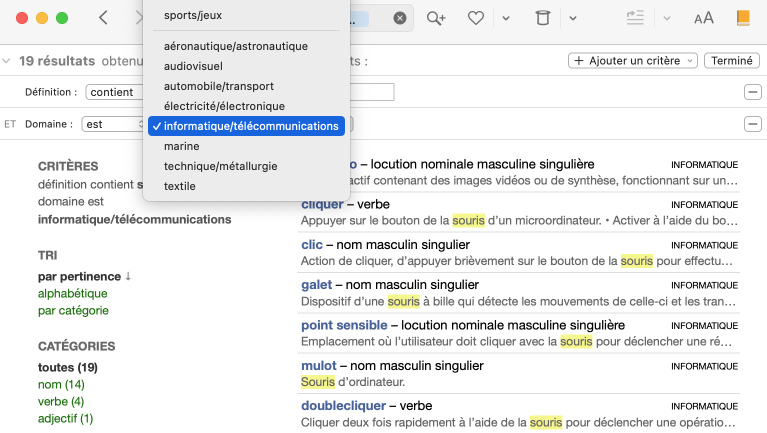767x433 pixels.
Task: Remove the Définition criterion with minus button
Action: (751, 92)
